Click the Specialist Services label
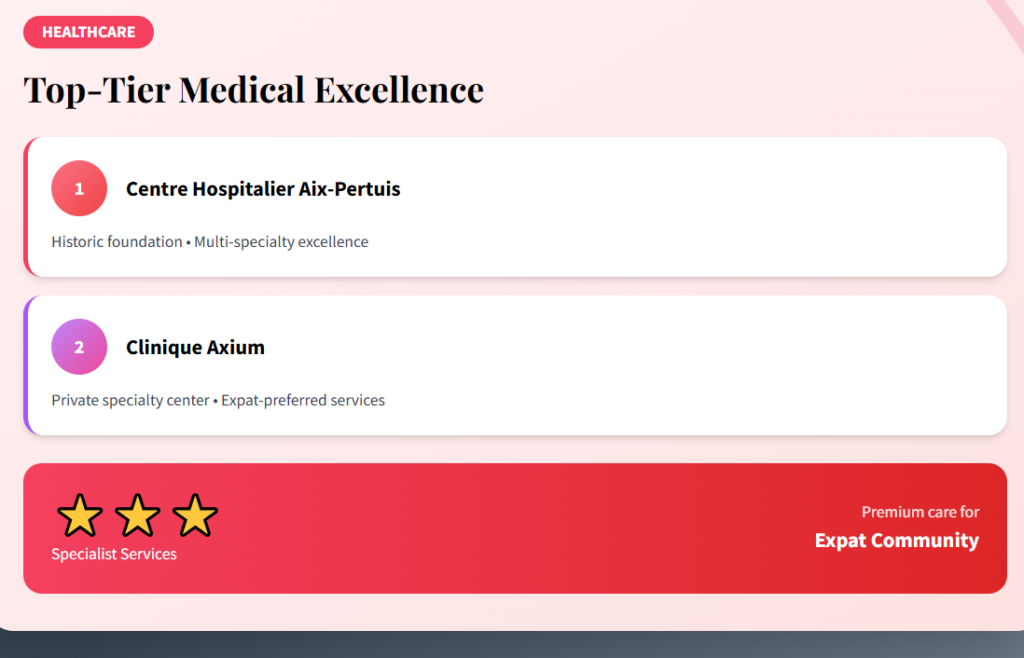1024x658 pixels. [114, 554]
